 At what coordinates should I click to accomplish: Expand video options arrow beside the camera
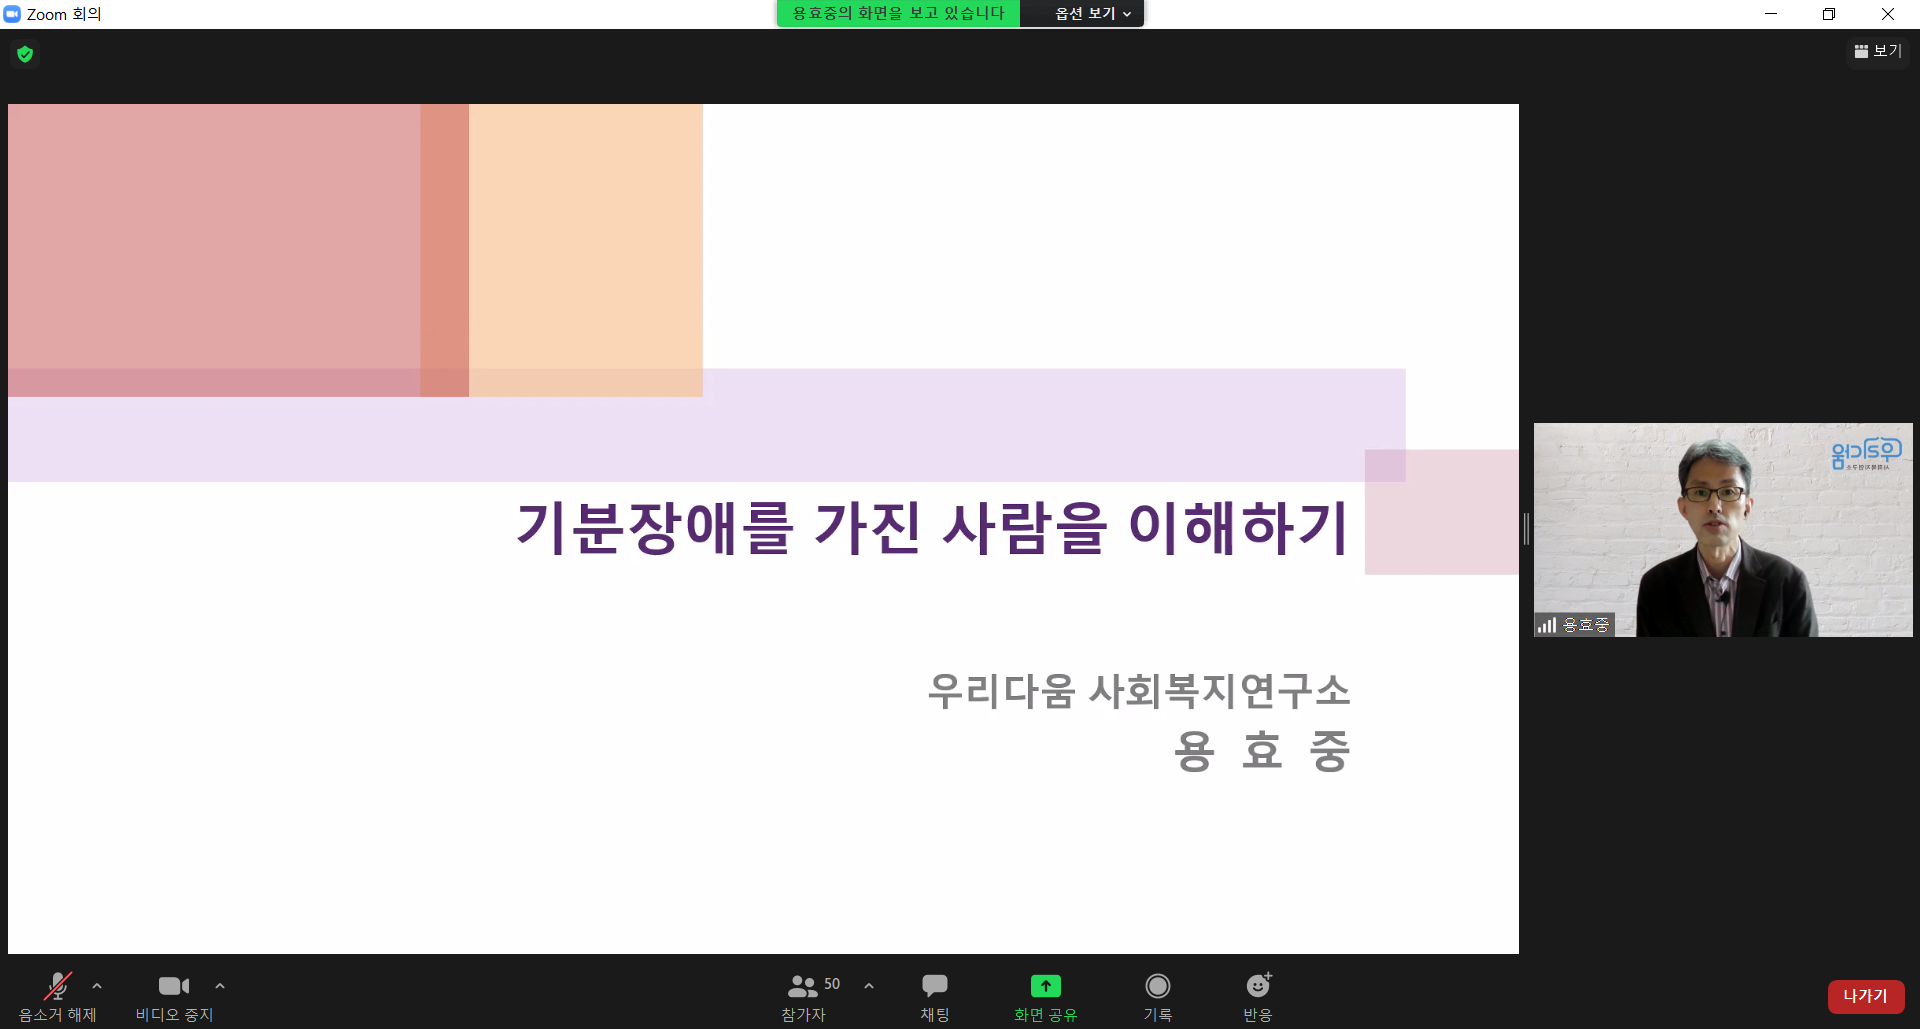click(220, 986)
